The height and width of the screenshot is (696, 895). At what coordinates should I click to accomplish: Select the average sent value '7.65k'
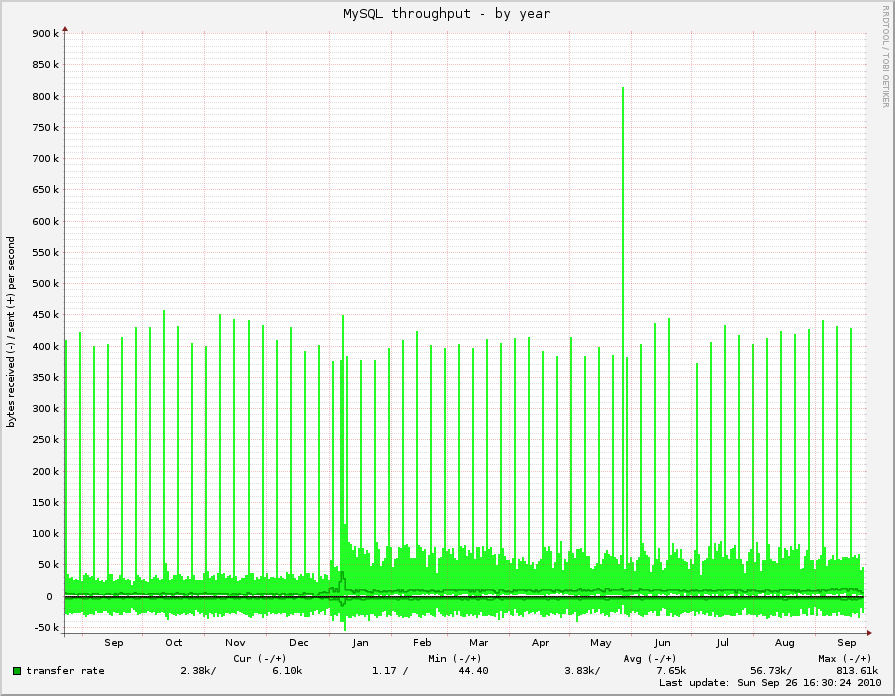671,671
